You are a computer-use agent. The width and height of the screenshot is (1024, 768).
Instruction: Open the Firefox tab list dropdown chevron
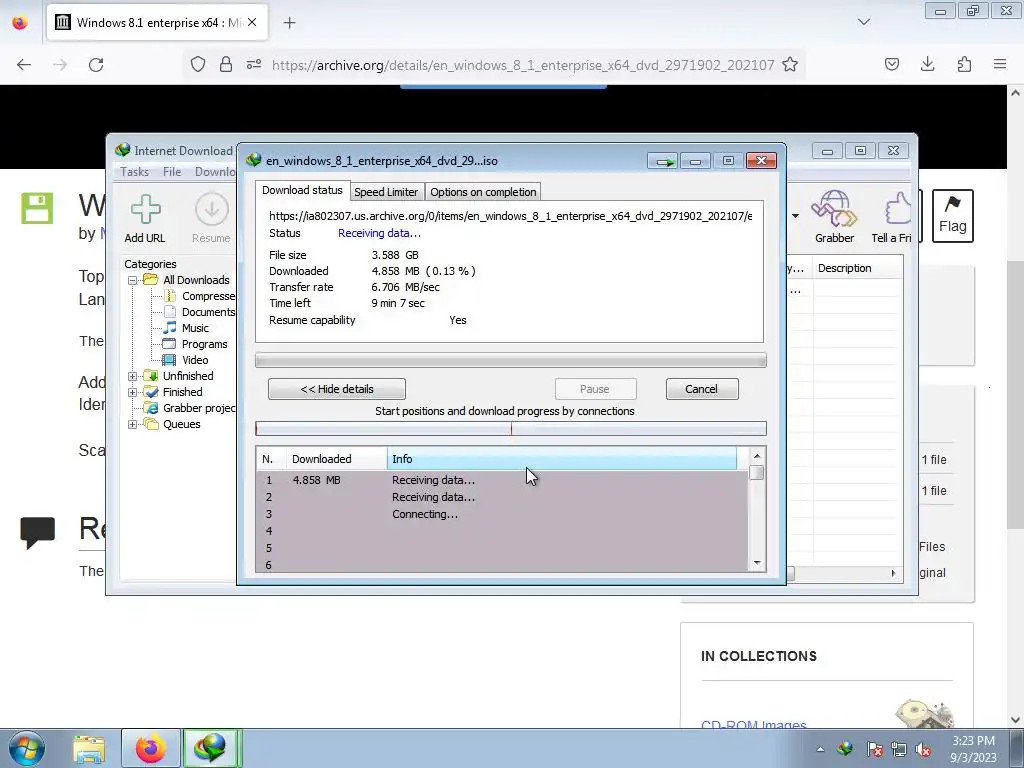(x=863, y=22)
